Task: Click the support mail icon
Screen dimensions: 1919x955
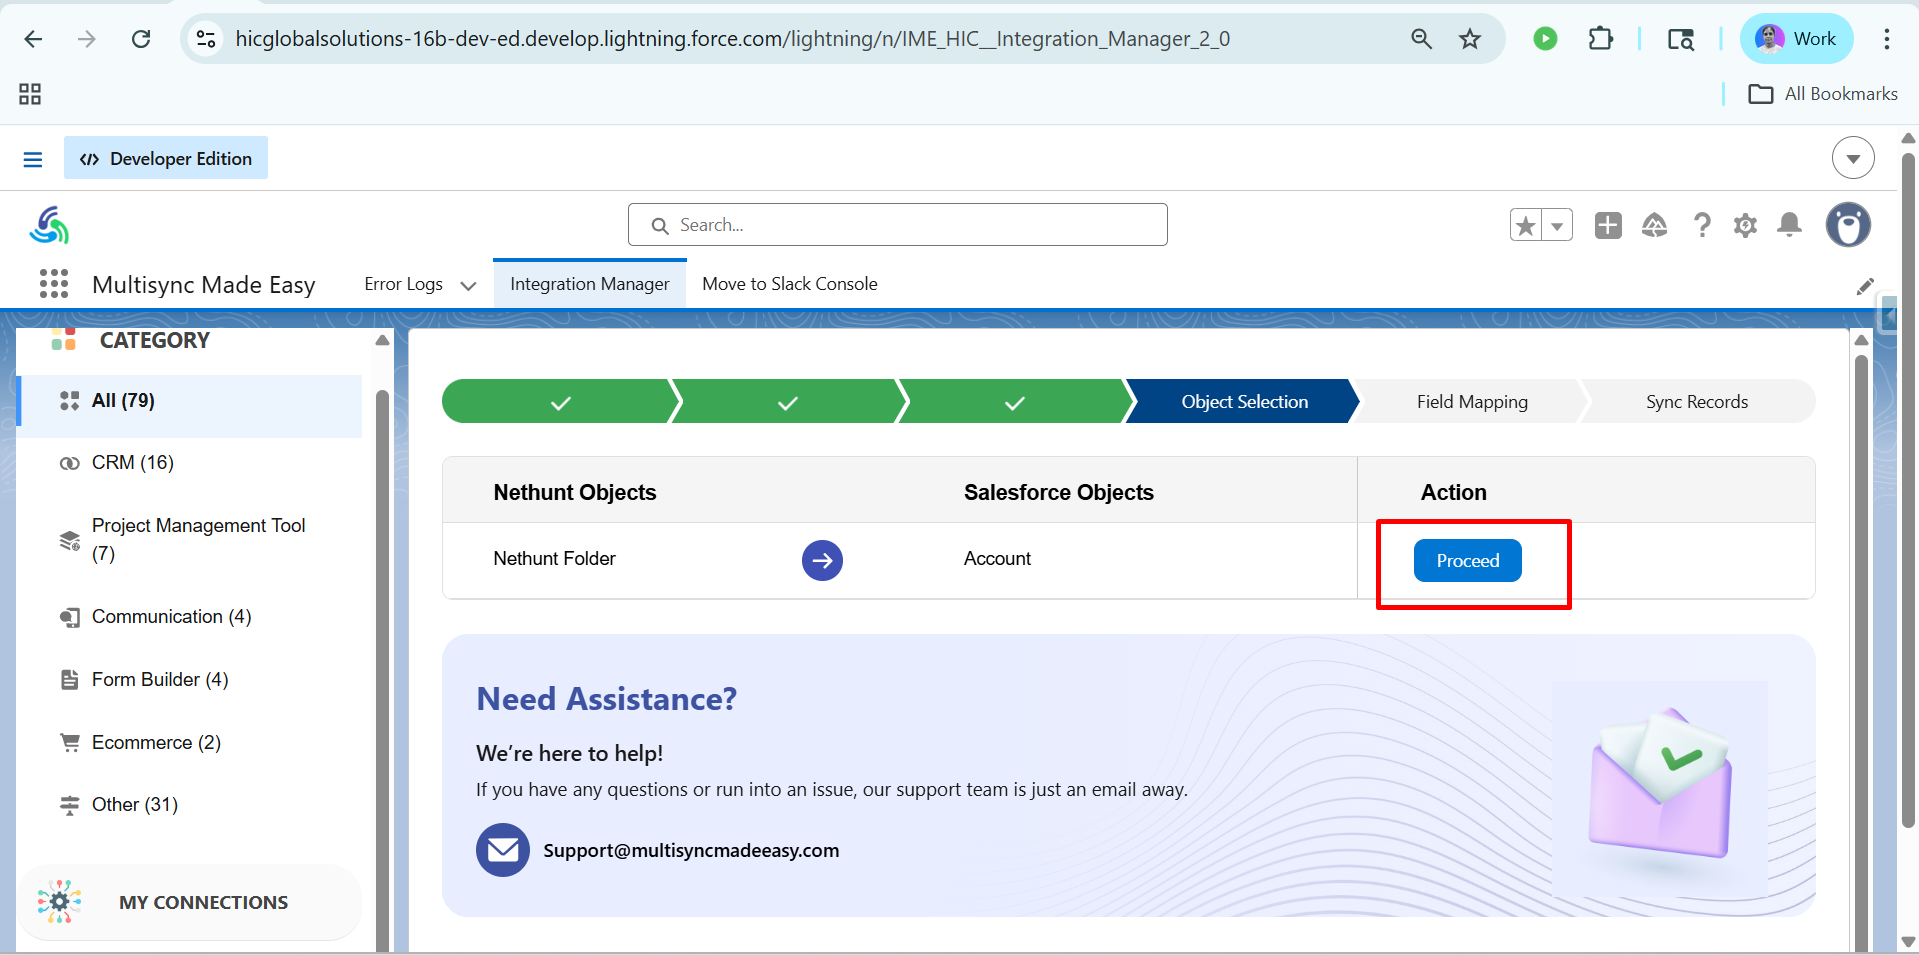Action: 503,850
